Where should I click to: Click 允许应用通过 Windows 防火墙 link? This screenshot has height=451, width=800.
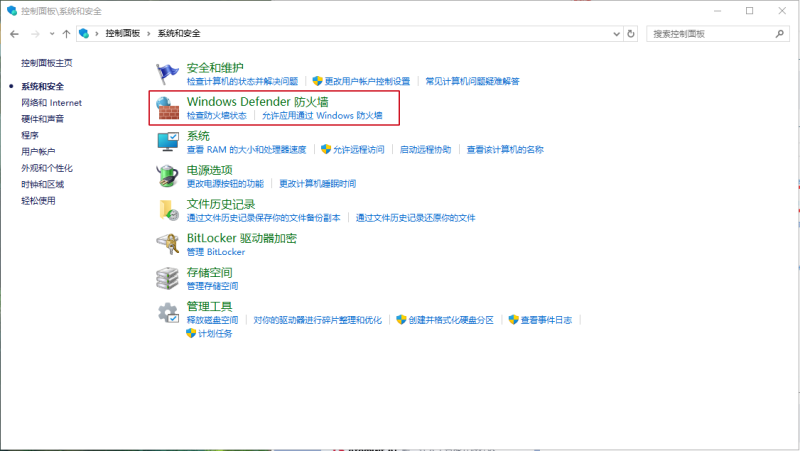click(322, 115)
